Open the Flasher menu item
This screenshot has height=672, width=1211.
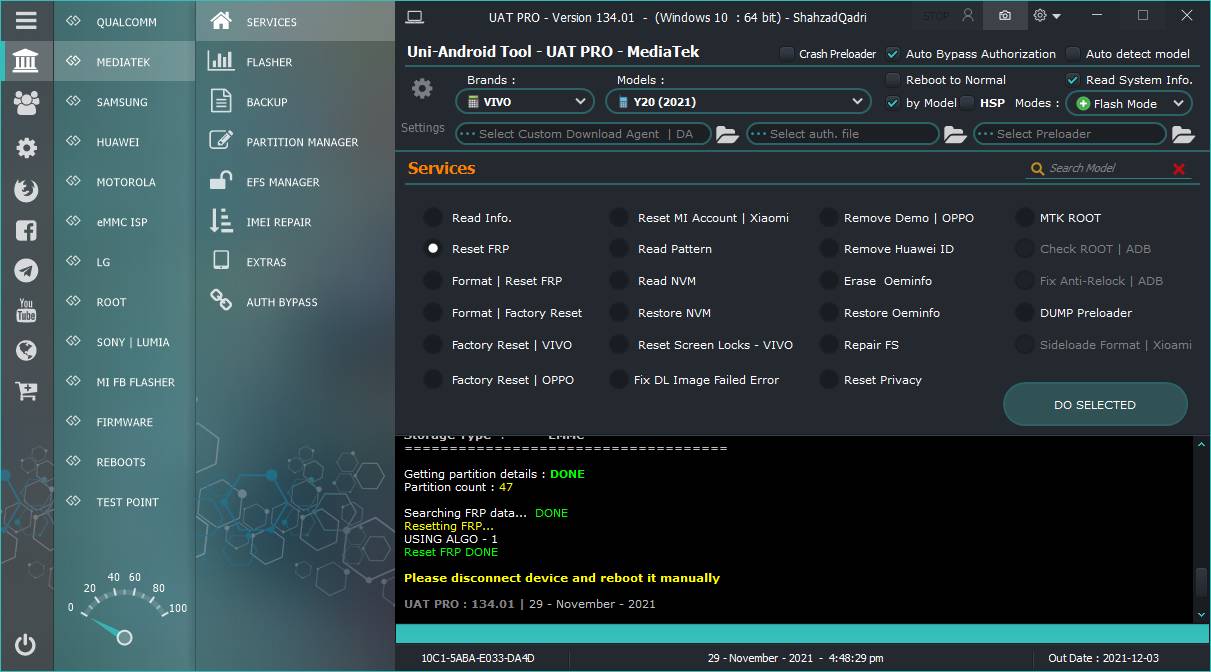pyautogui.click(x=295, y=61)
